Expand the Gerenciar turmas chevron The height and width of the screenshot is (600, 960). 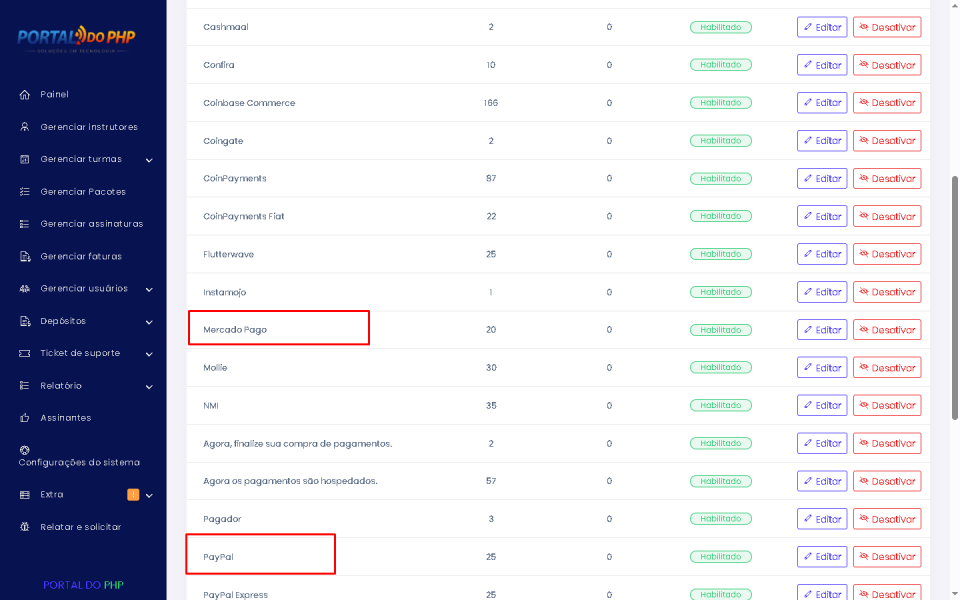pyautogui.click(x=149, y=160)
